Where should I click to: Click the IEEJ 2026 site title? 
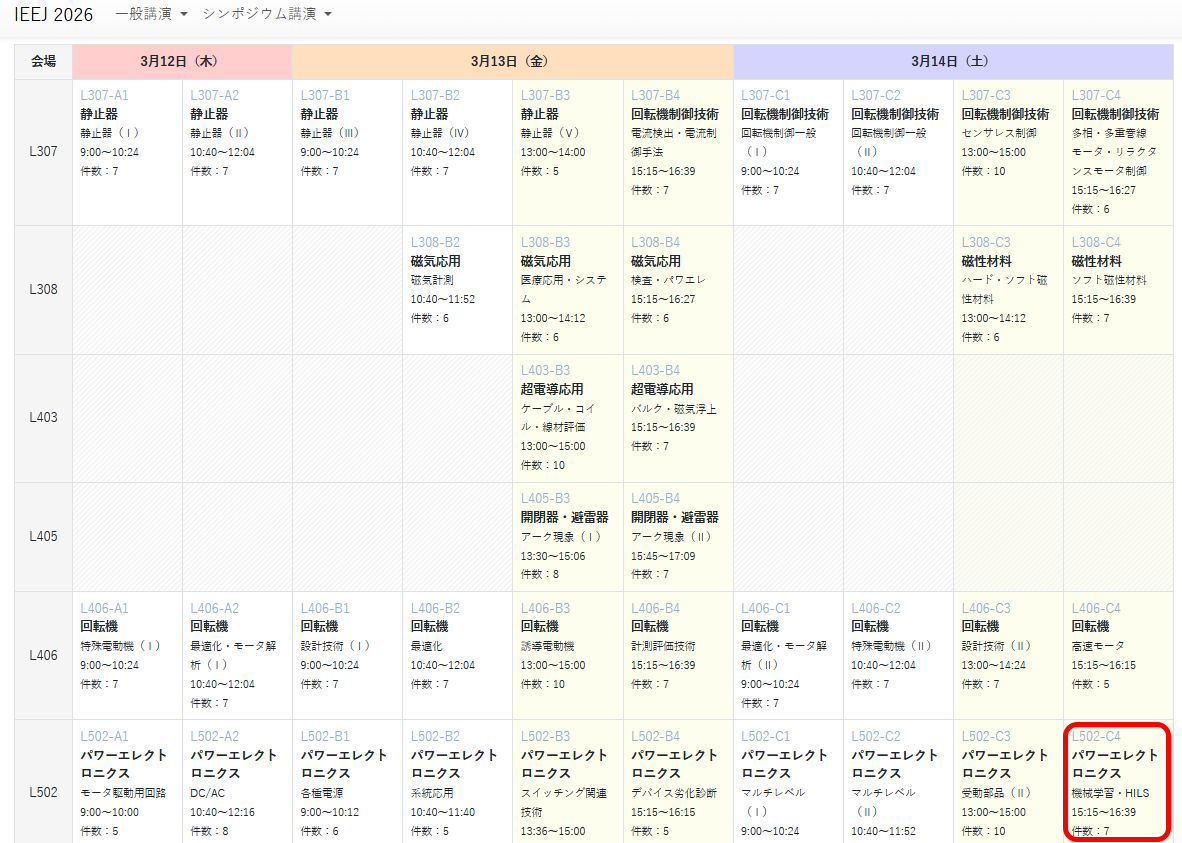54,15
